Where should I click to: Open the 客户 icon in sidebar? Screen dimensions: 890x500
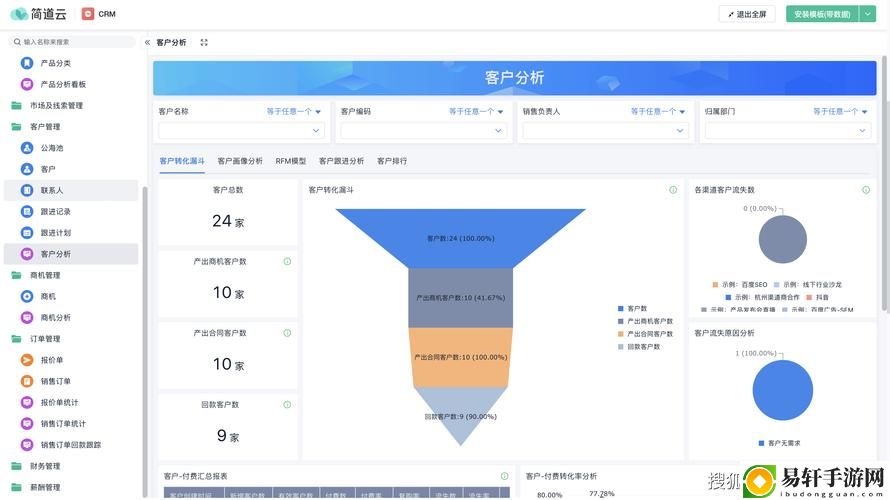tap(27, 169)
